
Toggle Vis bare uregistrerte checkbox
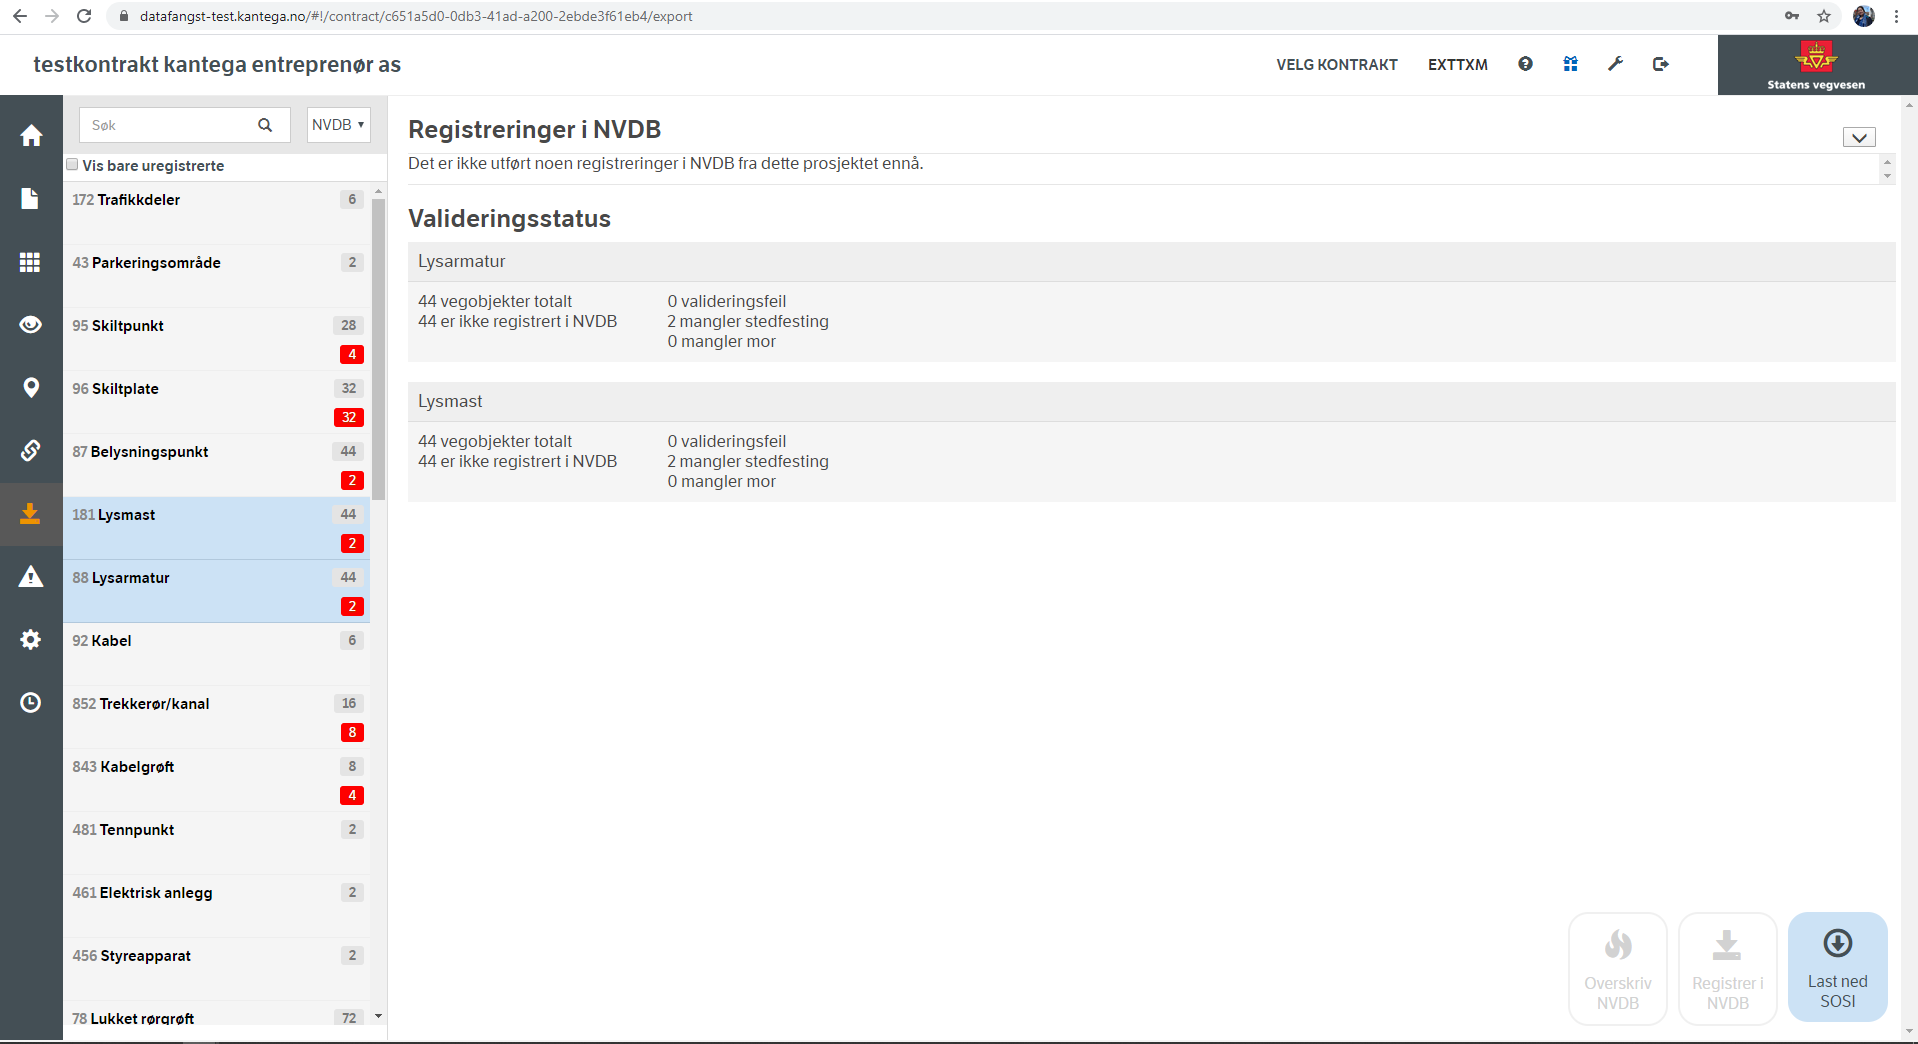[72, 165]
